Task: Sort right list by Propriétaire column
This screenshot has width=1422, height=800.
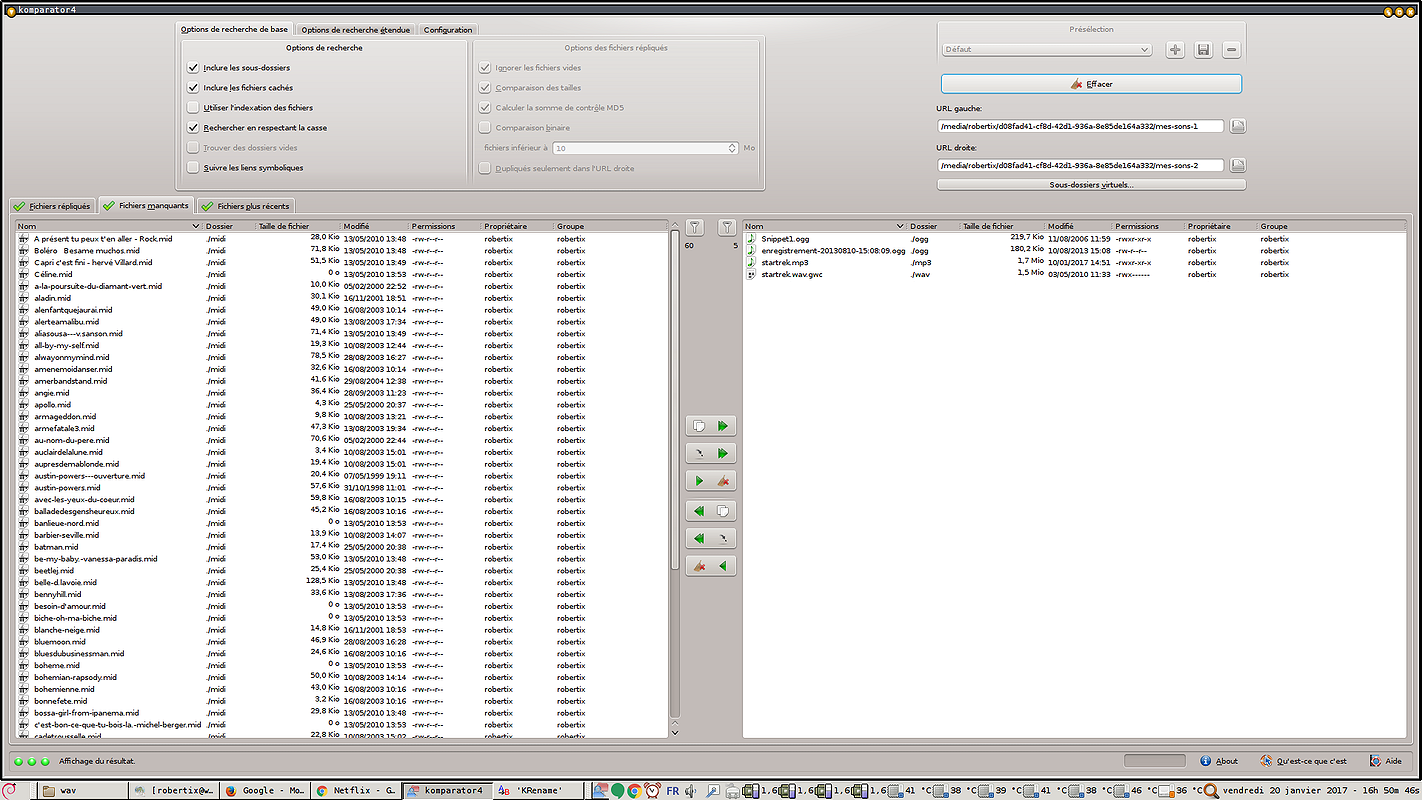Action: coord(1221,227)
